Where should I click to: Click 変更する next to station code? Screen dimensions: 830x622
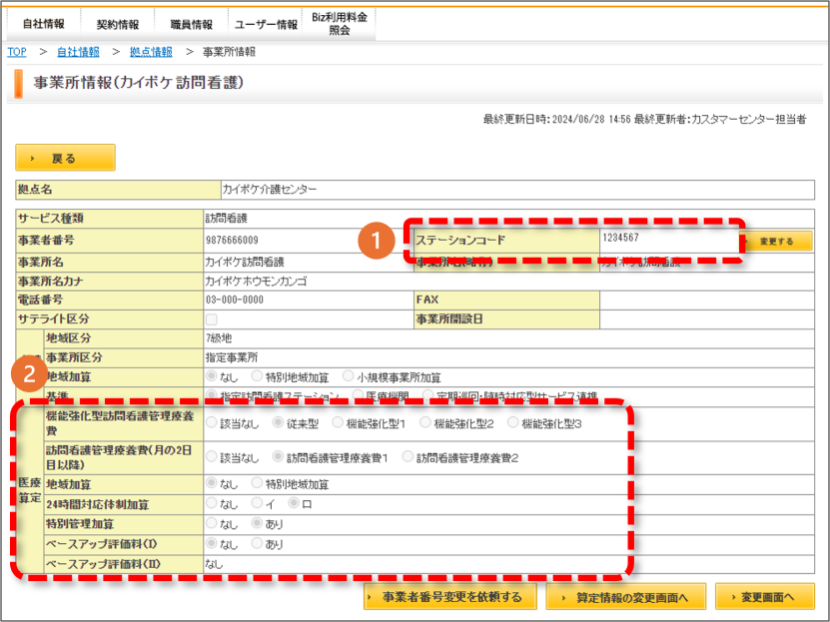[x=777, y=241]
